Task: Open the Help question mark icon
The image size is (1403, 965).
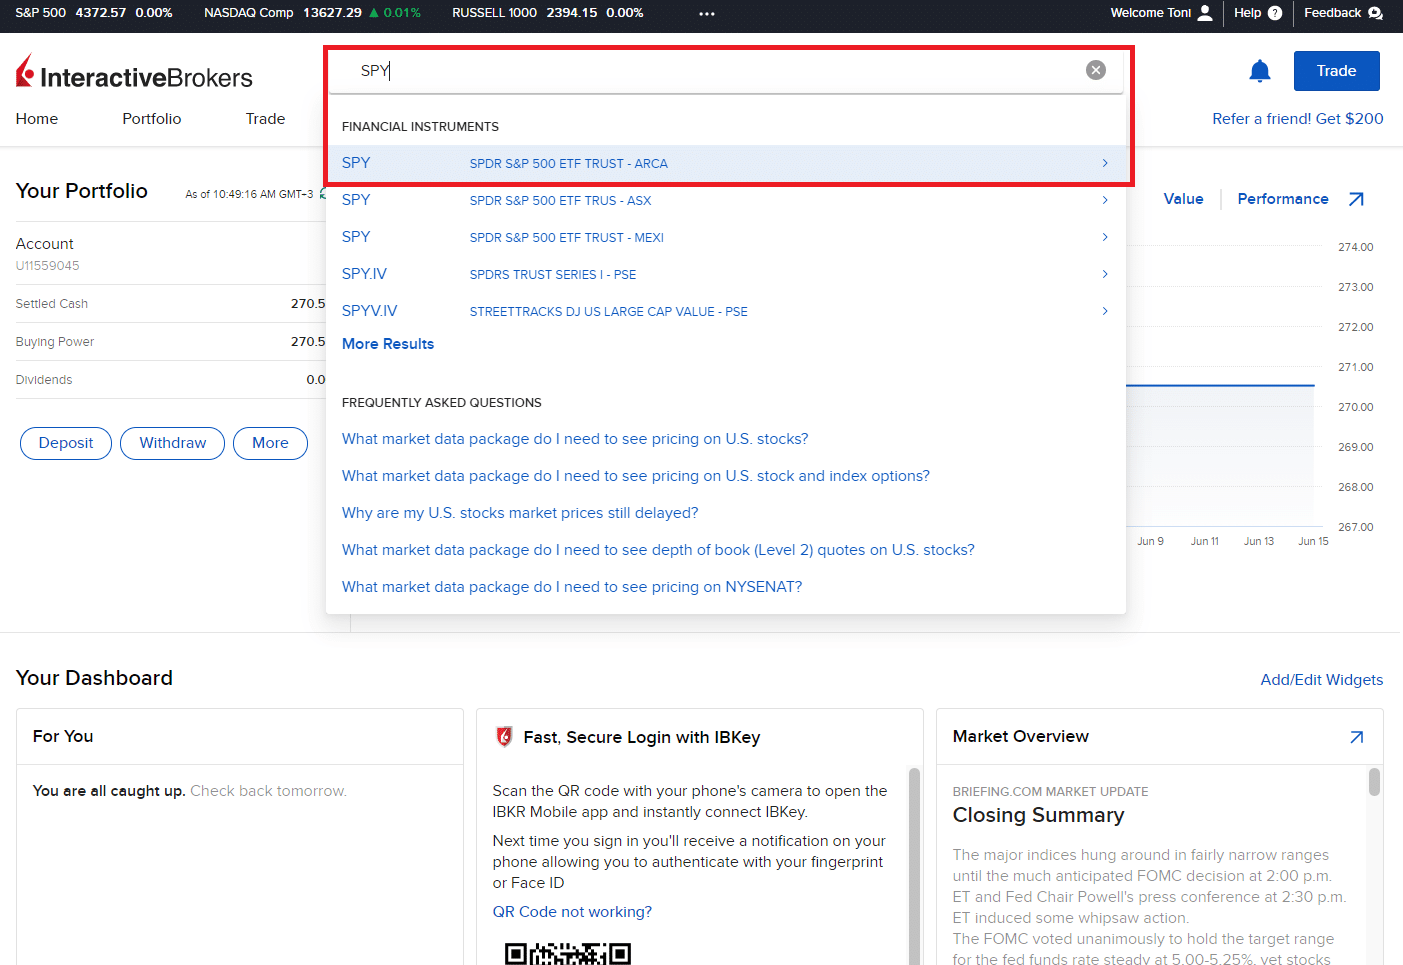Action: point(1275,13)
